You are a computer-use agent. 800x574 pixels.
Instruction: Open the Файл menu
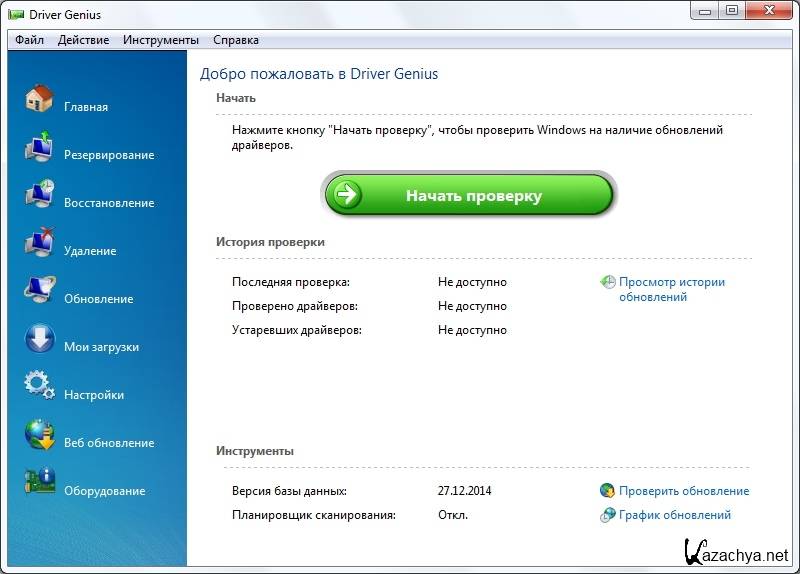tap(29, 40)
